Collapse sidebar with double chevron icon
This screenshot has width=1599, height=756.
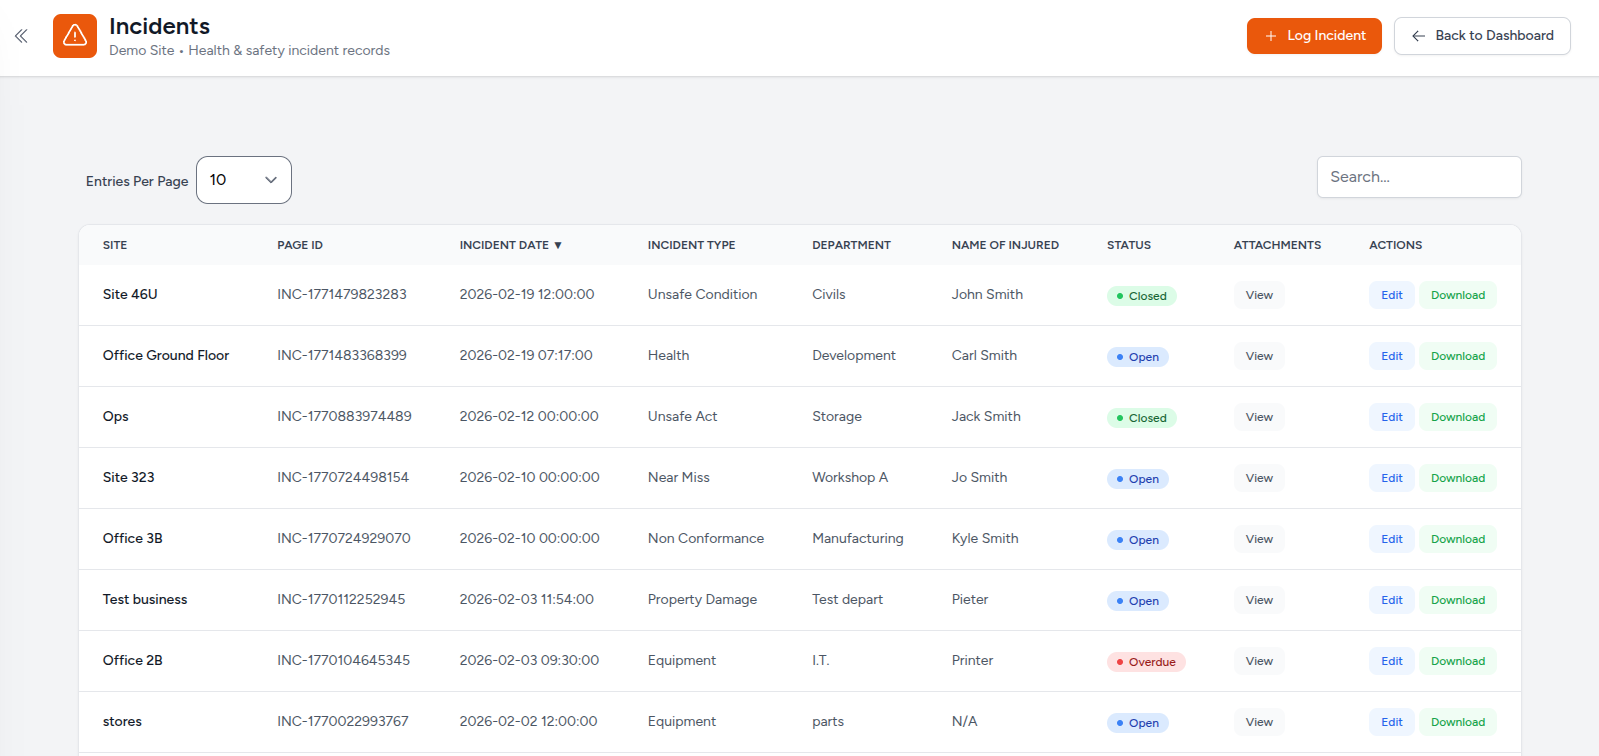point(21,36)
